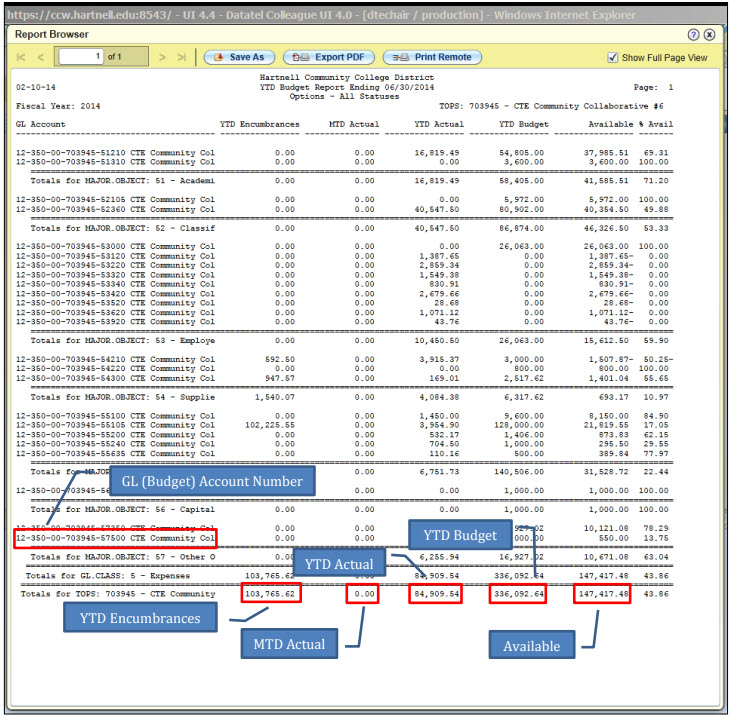The image size is (730, 716).
Task: Click the highlighted account 12-350-00-703945-57500 row
Action: 115,538
